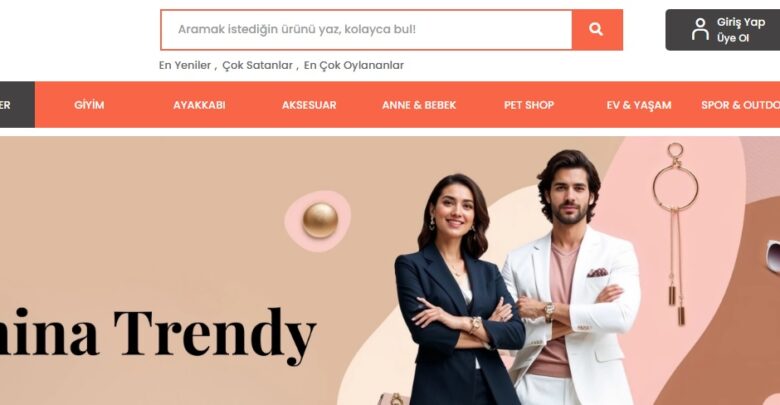Viewport: 780px width, 405px height.
Task: Open the Giriş Yap login link
Action: pos(741,22)
